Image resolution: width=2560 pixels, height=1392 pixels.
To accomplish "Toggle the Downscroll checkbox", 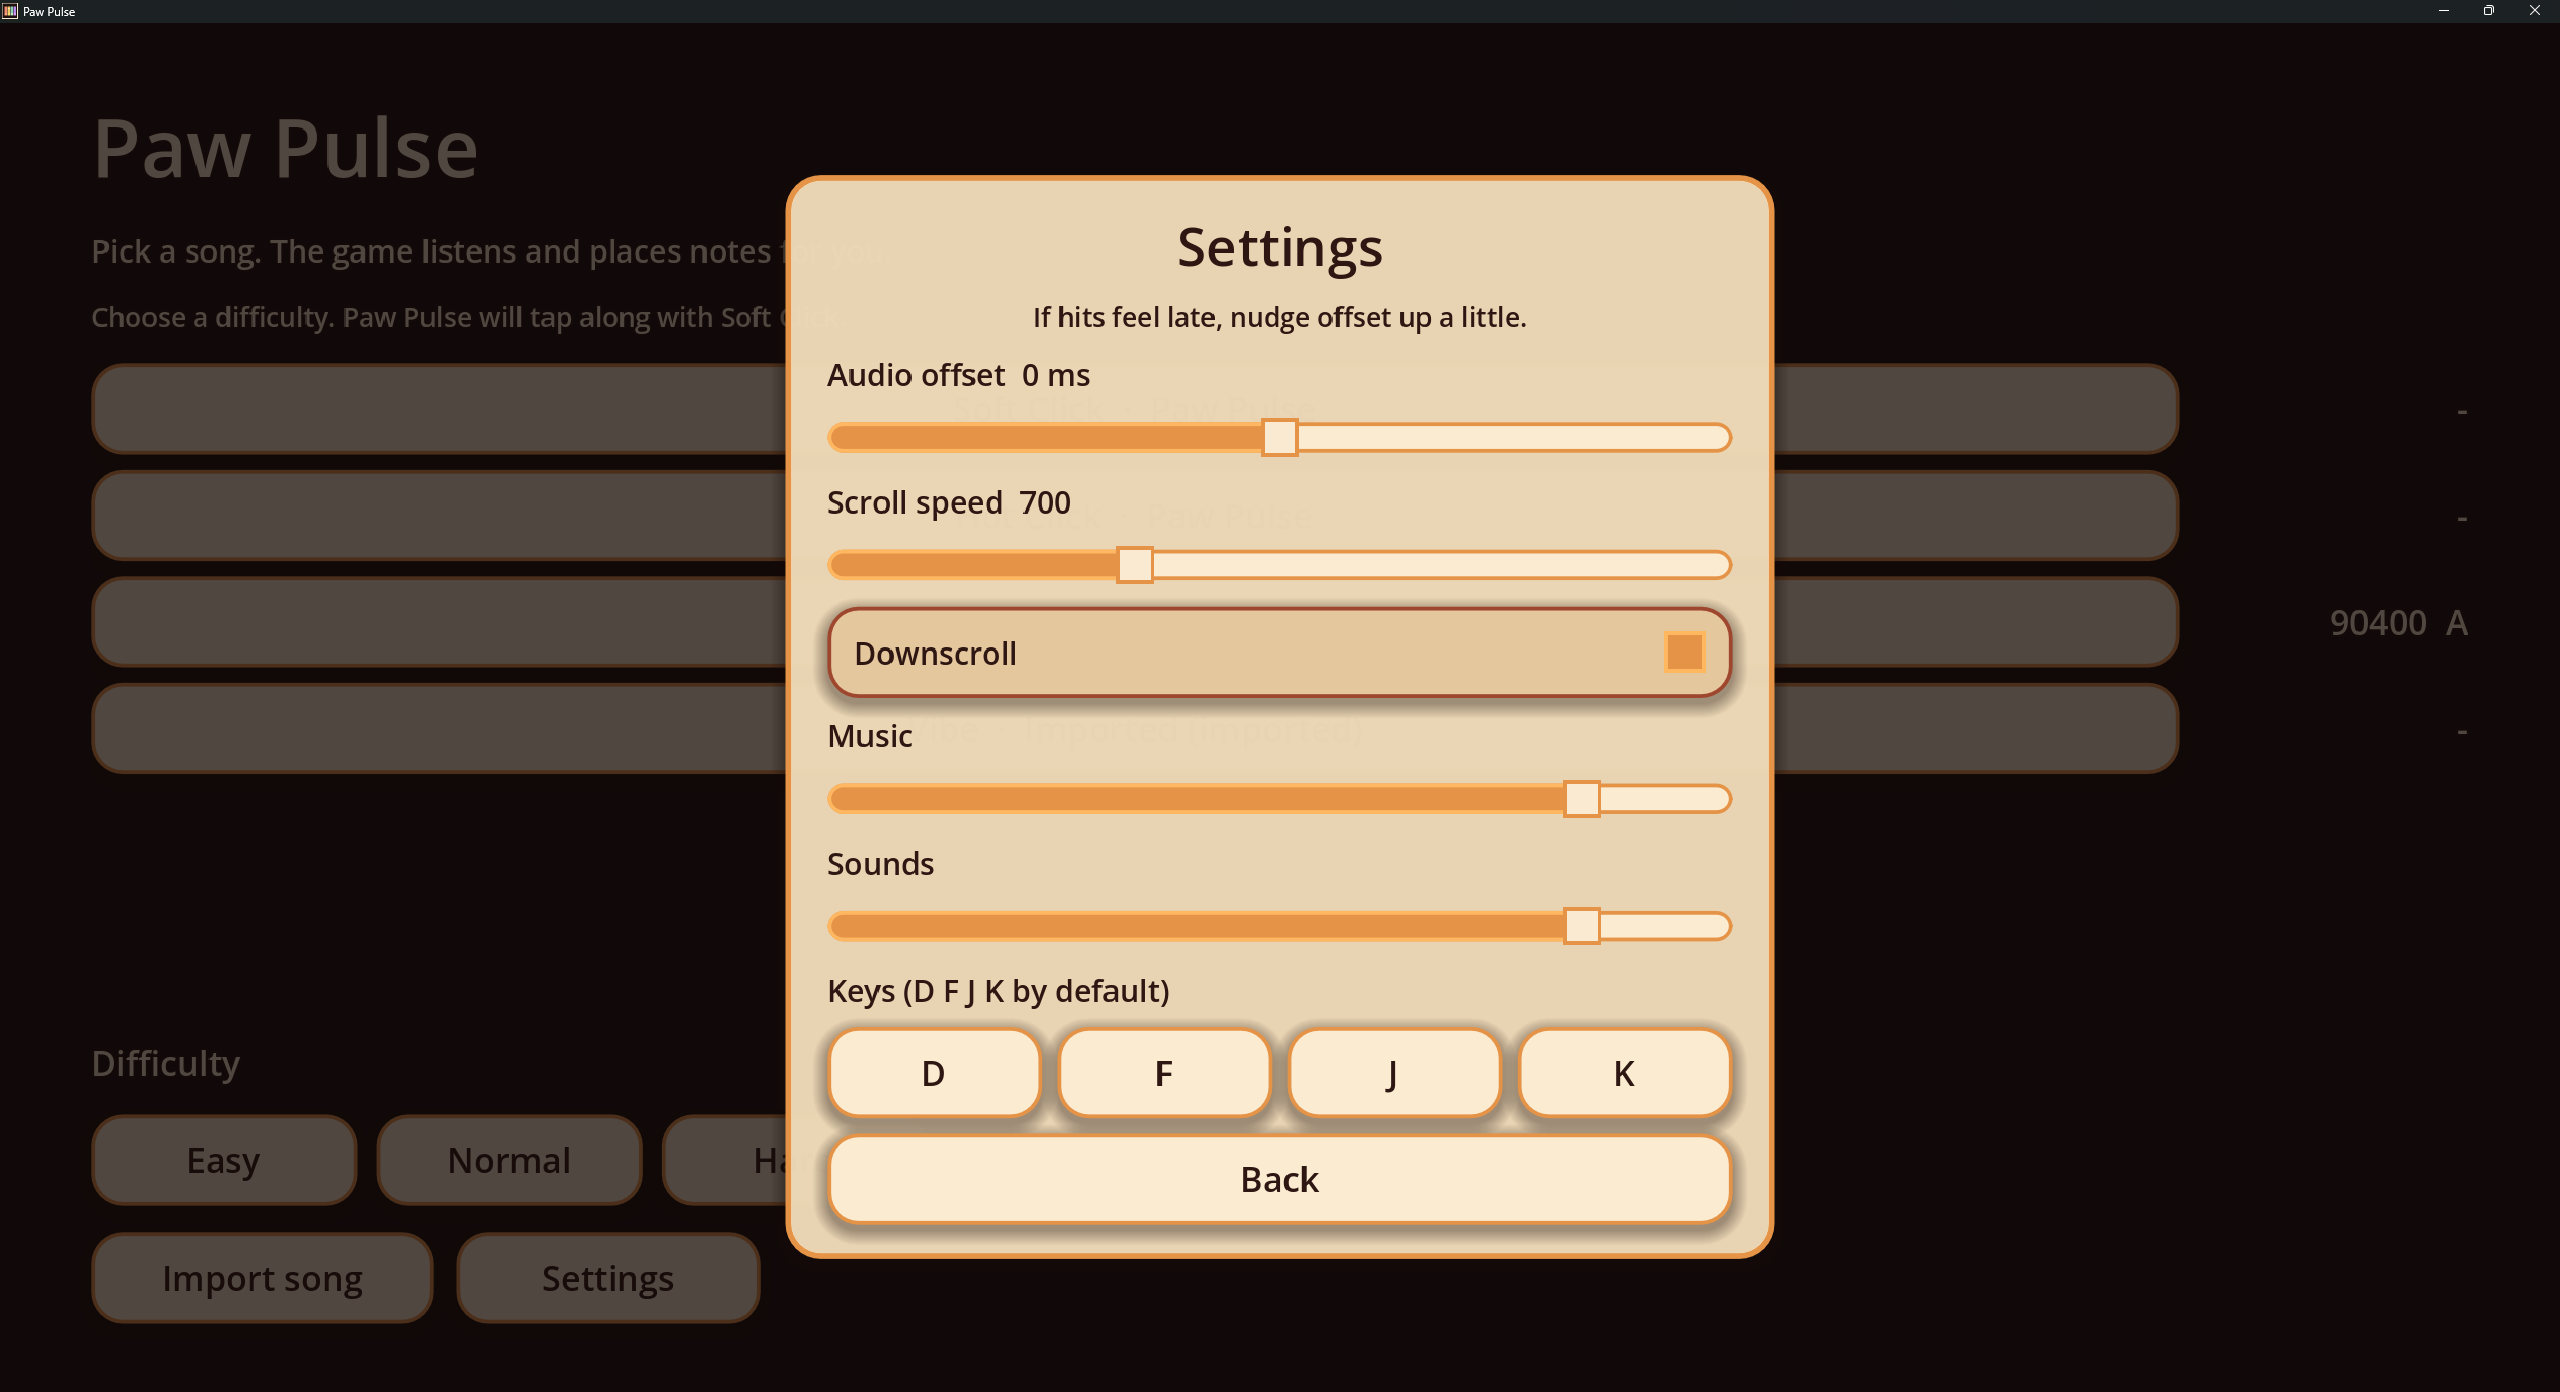I will point(1684,653).
